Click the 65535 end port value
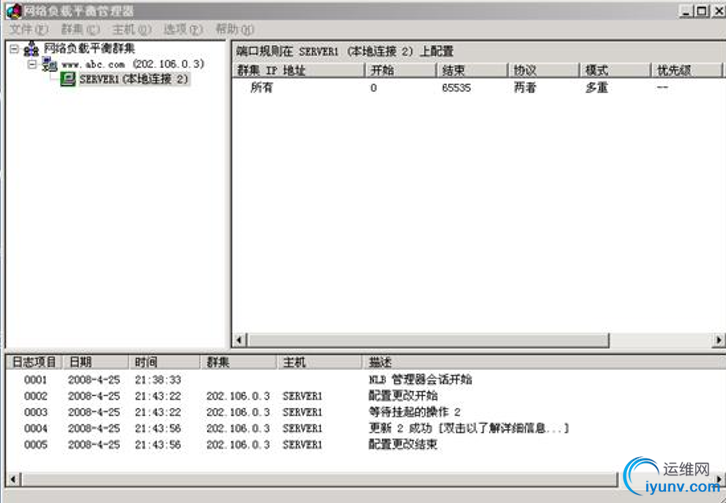 (x=456, y=88)
